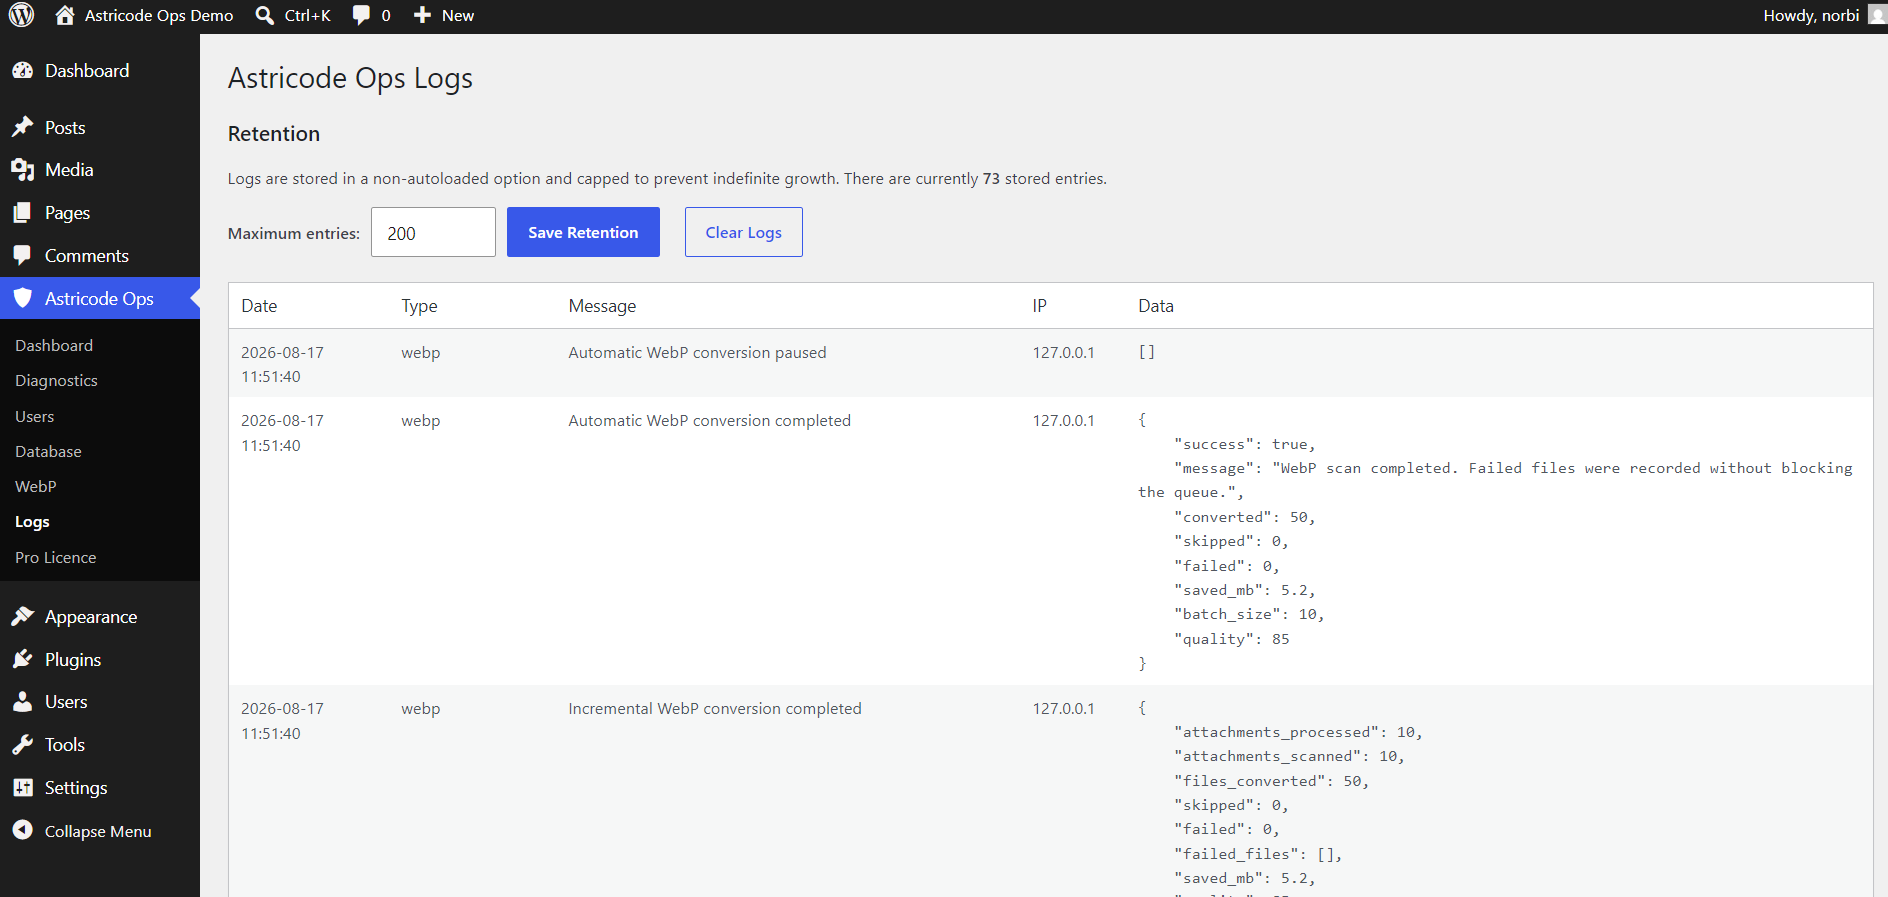Open the Media menu item

point(100,170)
